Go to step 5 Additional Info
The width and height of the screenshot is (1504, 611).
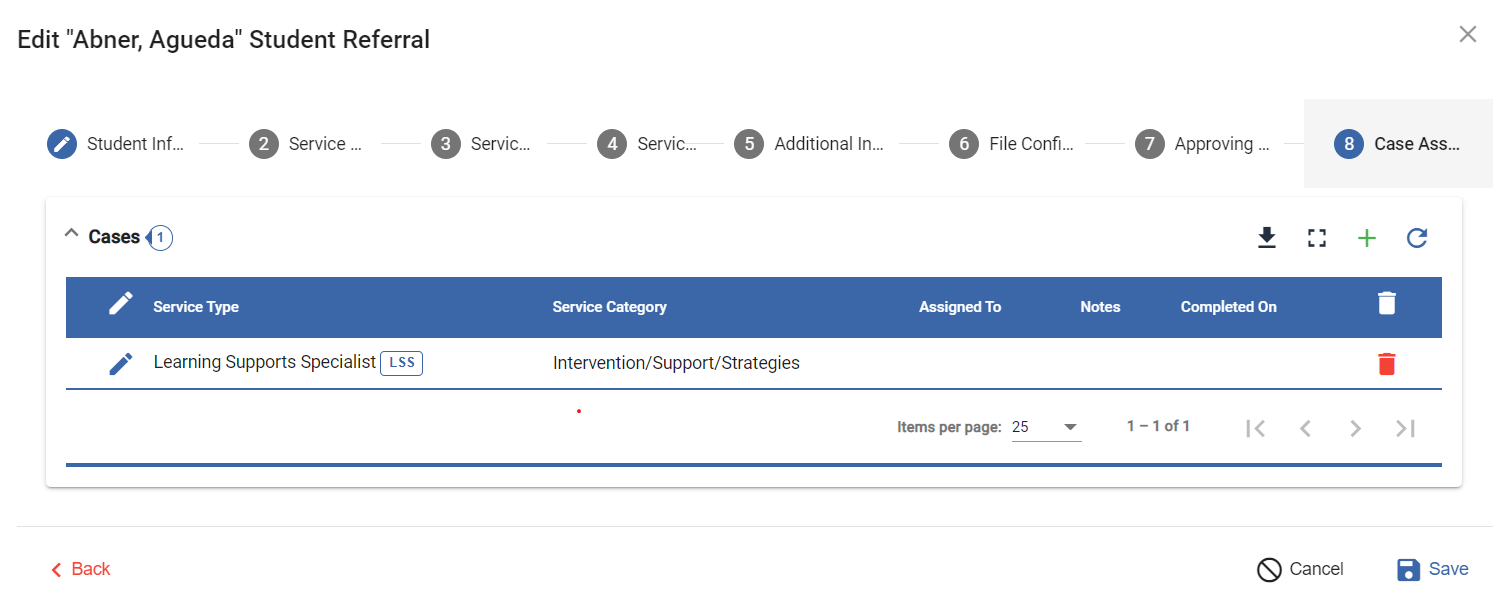(x=809, y=144)
